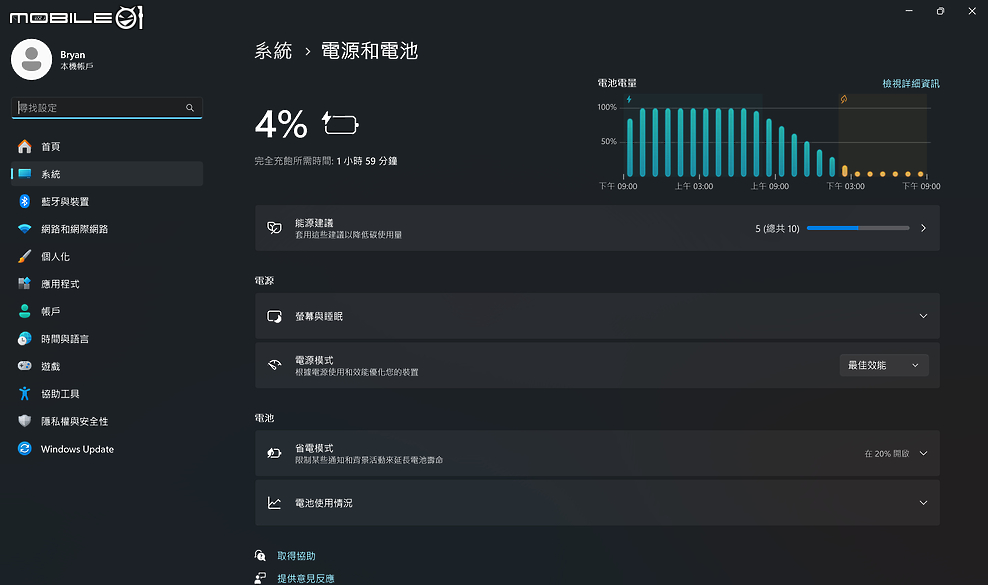The height and width of the screenshot is (585, 988).
Task: Click the 個人化 paintbrush icon
Action: point(25,256)
